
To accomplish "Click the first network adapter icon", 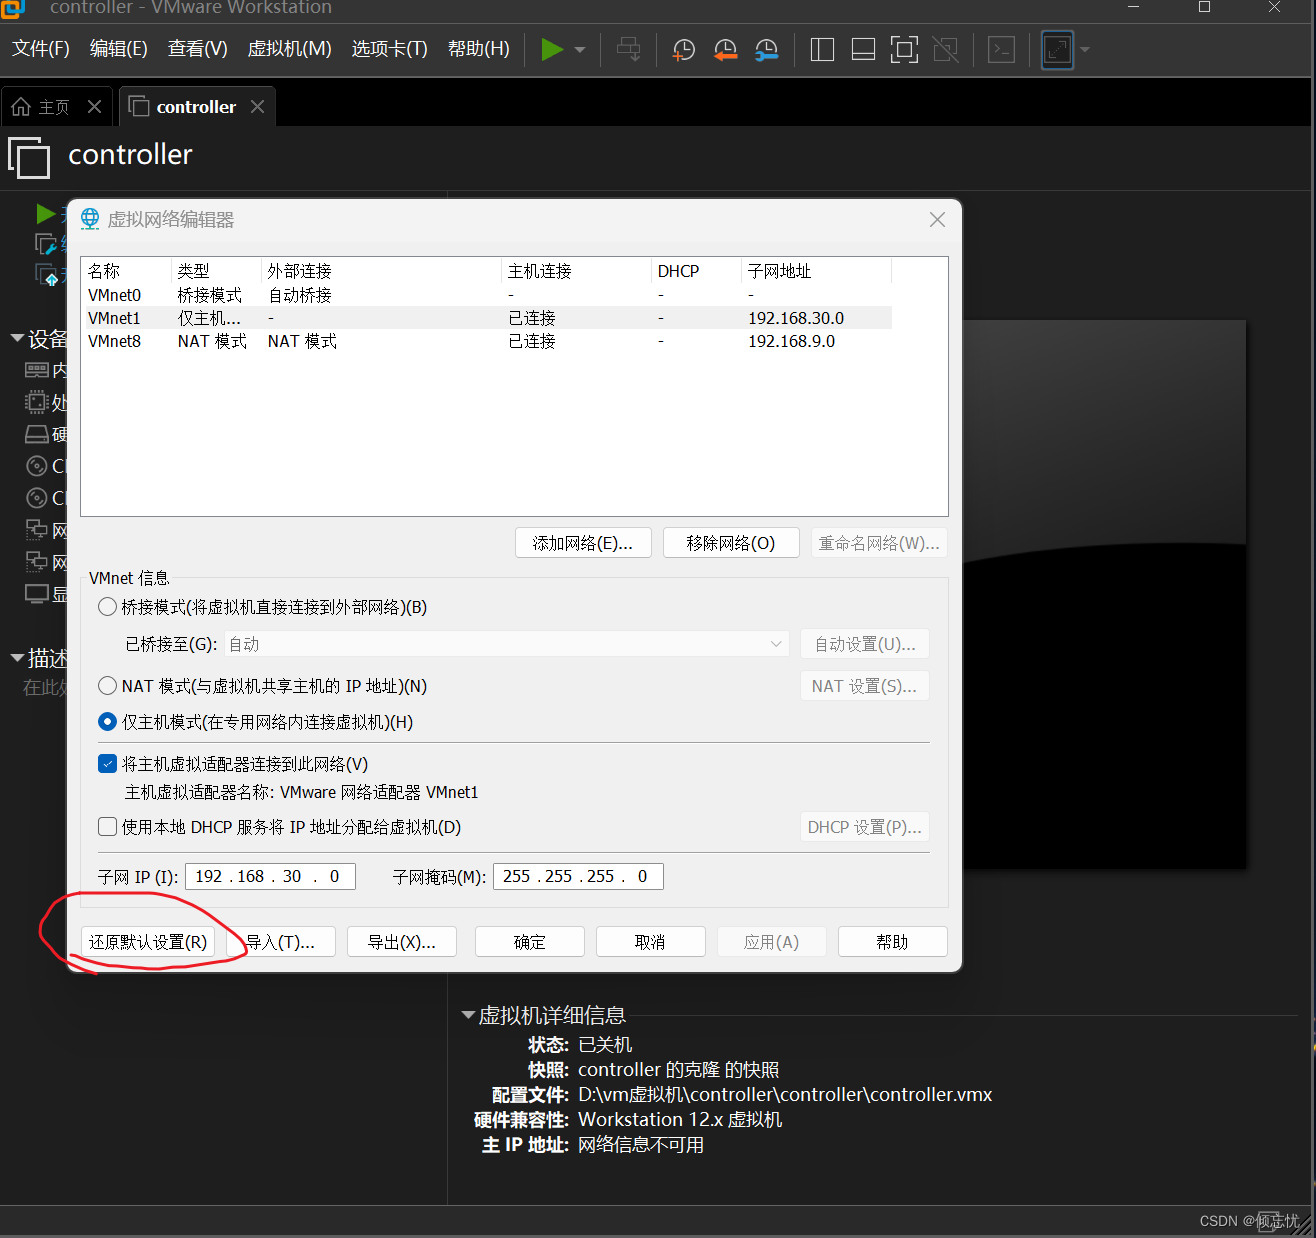I will coord(36,530).
